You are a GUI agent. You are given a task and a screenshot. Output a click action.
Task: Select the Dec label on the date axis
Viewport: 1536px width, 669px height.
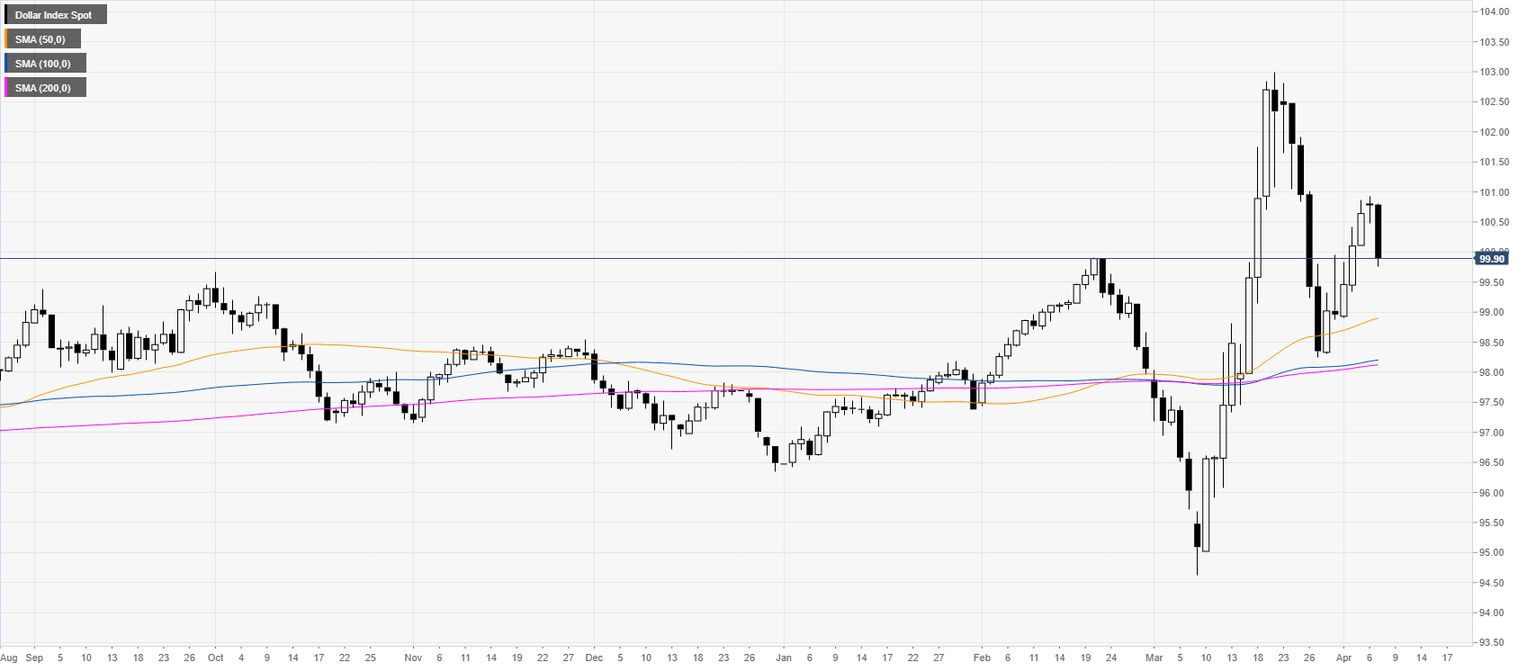click(592, 660)
